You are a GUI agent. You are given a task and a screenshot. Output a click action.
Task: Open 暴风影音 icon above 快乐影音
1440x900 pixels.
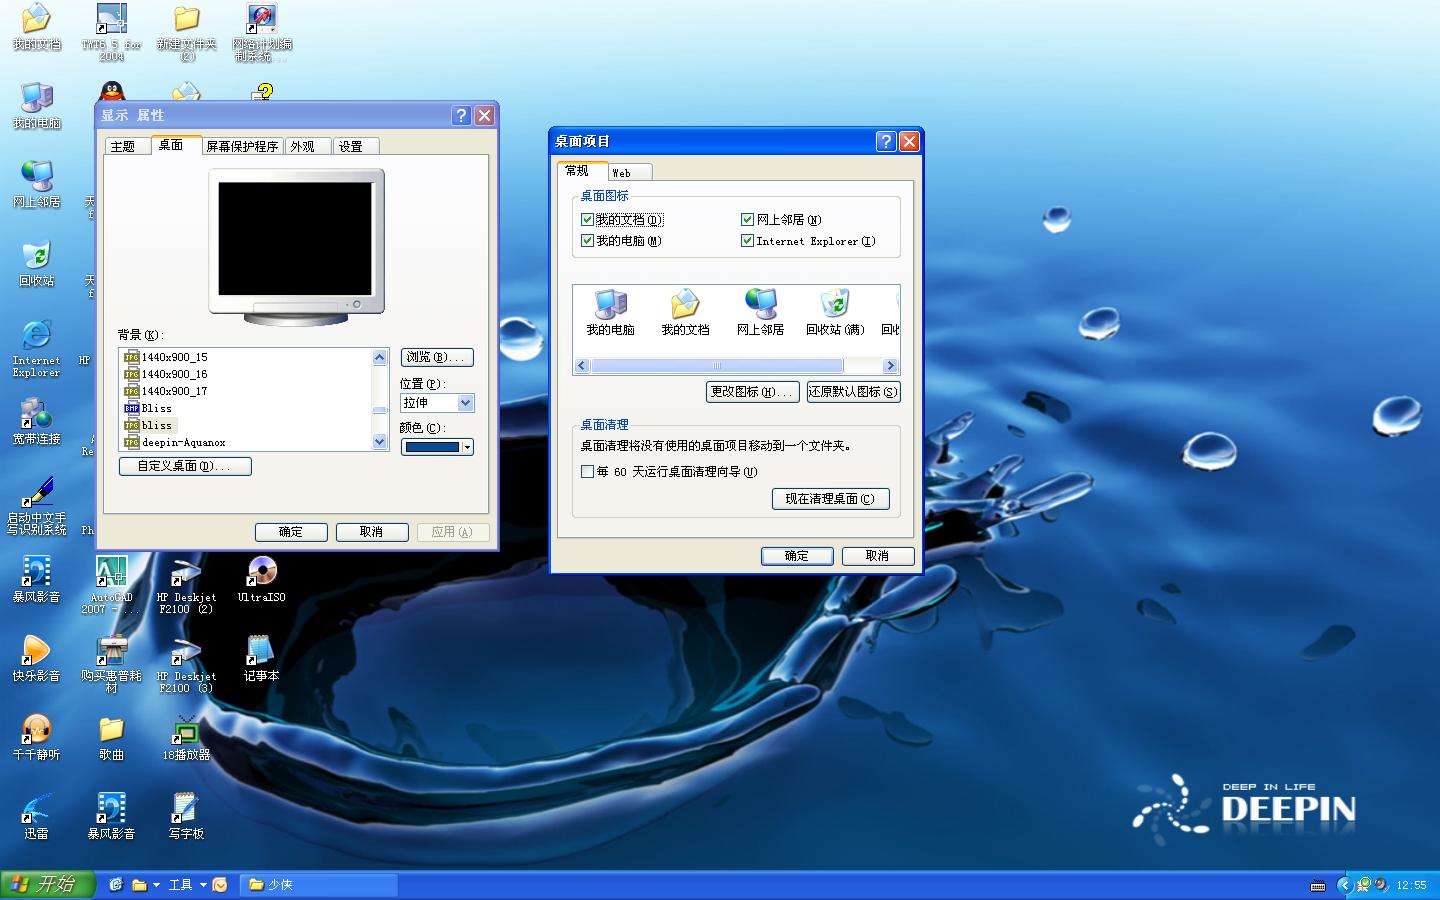pos(36,579)
